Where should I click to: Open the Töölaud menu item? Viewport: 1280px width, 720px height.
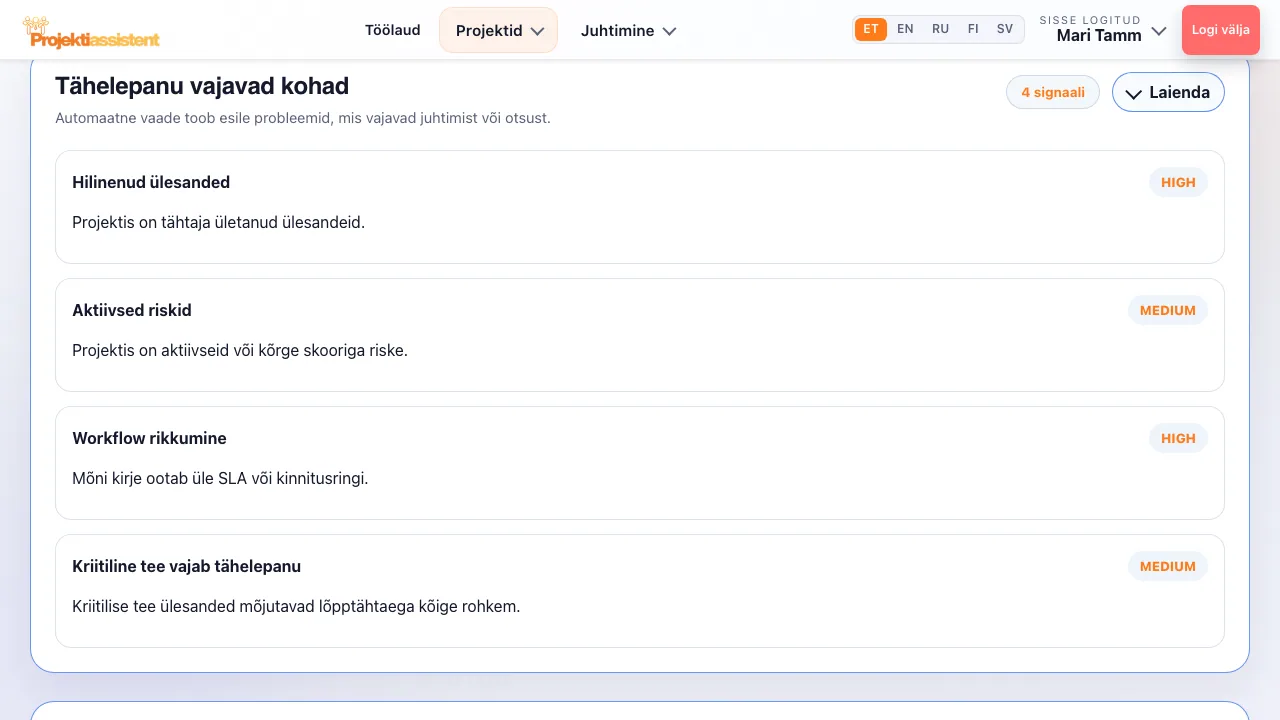point(392,30)
